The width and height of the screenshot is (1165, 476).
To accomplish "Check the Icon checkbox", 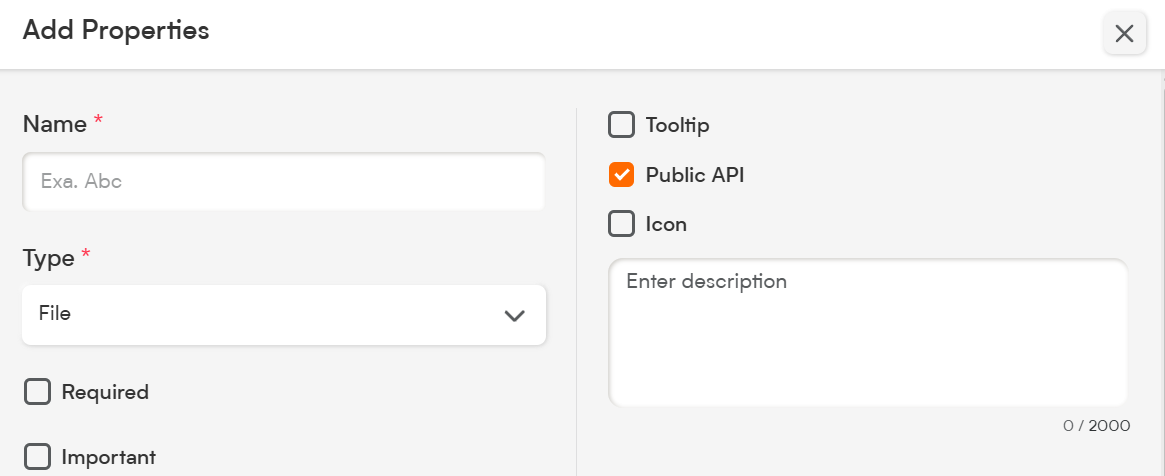I will 621,224.
